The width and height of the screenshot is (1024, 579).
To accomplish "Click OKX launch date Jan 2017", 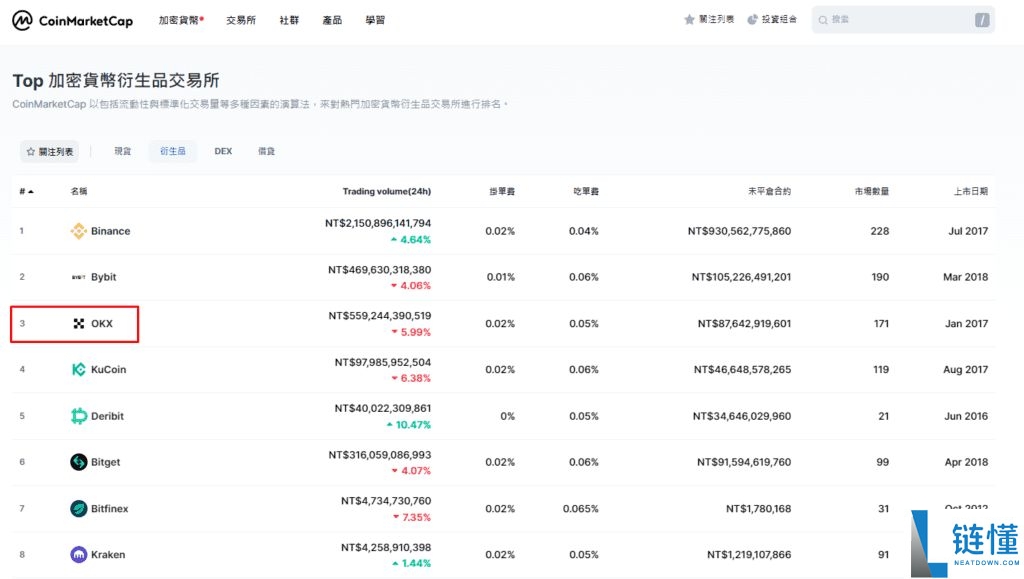I will coord(967,323).
